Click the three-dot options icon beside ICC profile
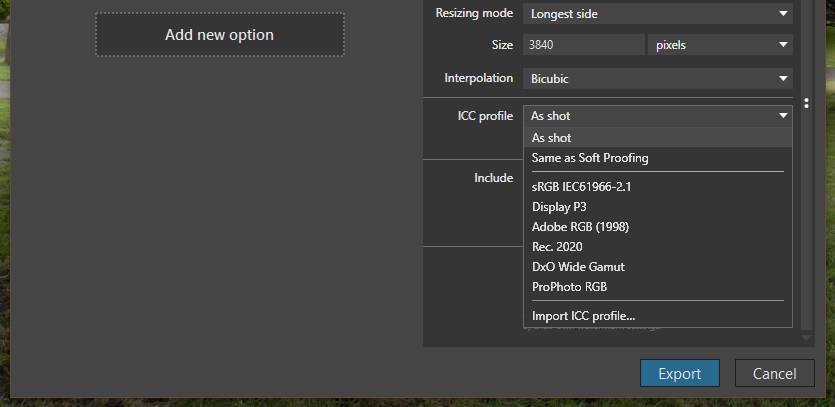835x407 pixels. tap(807, 104)
